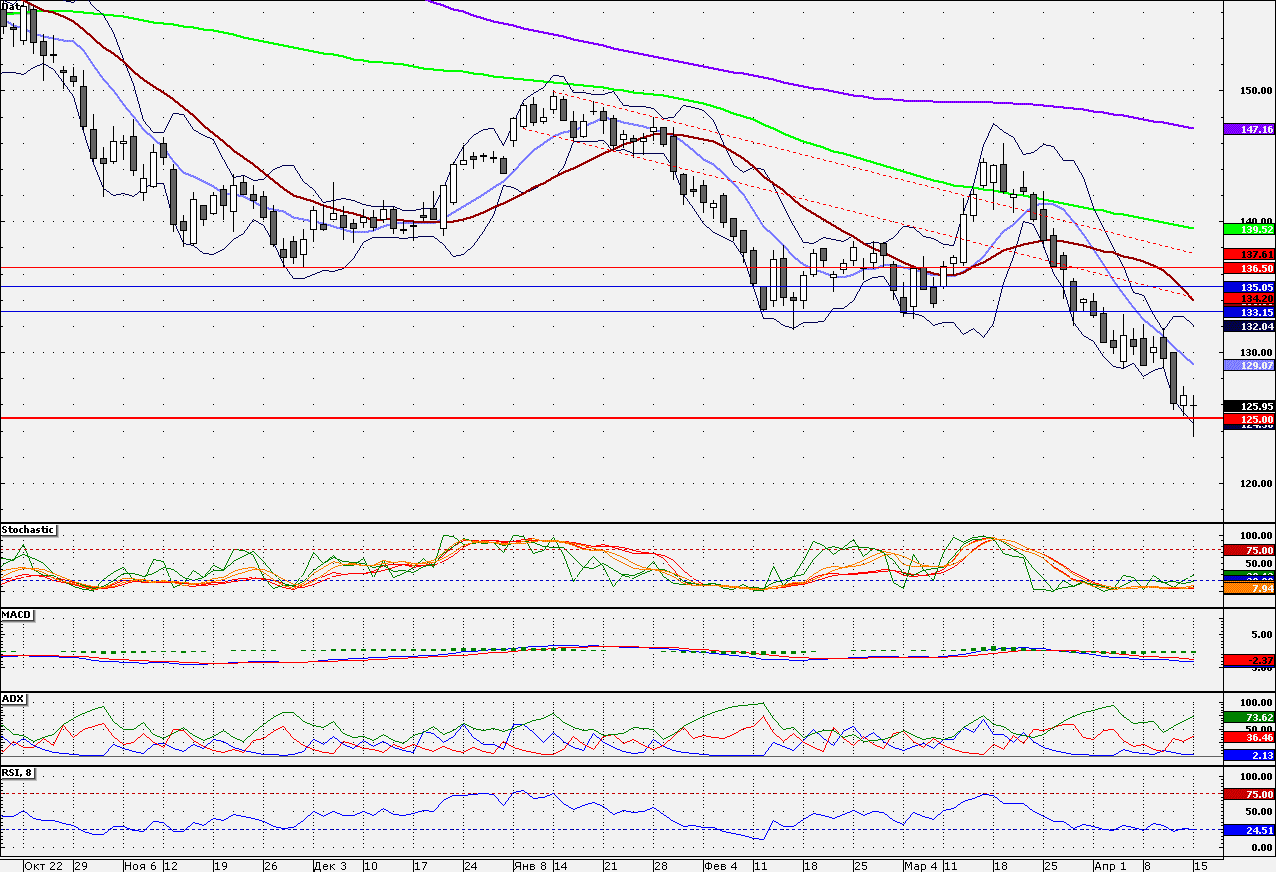This screenshot has height=872, width=1276.
Task: Select the green 139.52 moving average tag
Action: pyautogui.click(x=1249, y=229)
